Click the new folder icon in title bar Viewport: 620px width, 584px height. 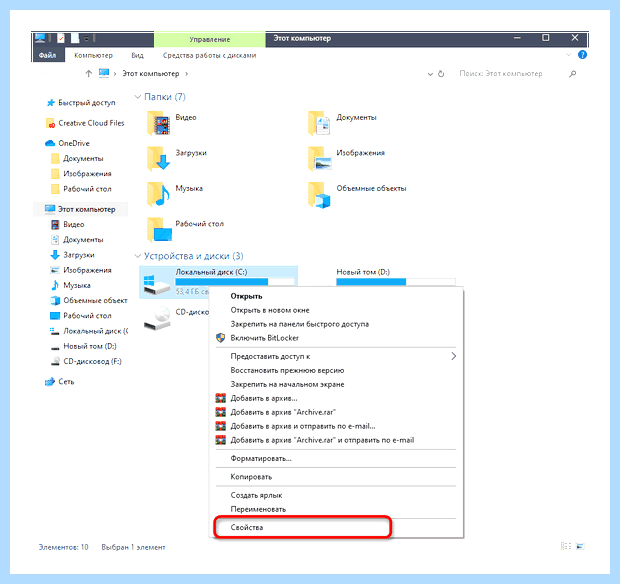75,38
